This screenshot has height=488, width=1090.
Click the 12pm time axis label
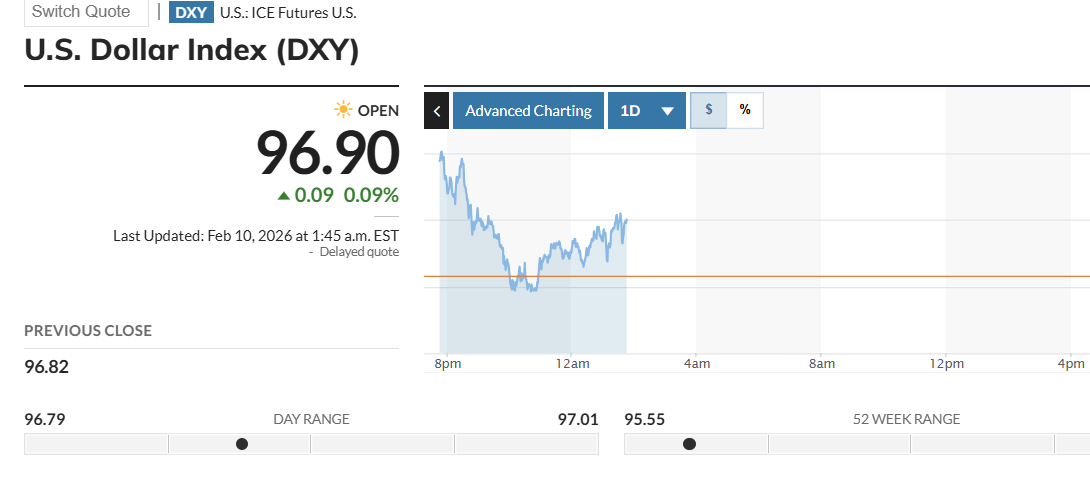pos(946,364)
